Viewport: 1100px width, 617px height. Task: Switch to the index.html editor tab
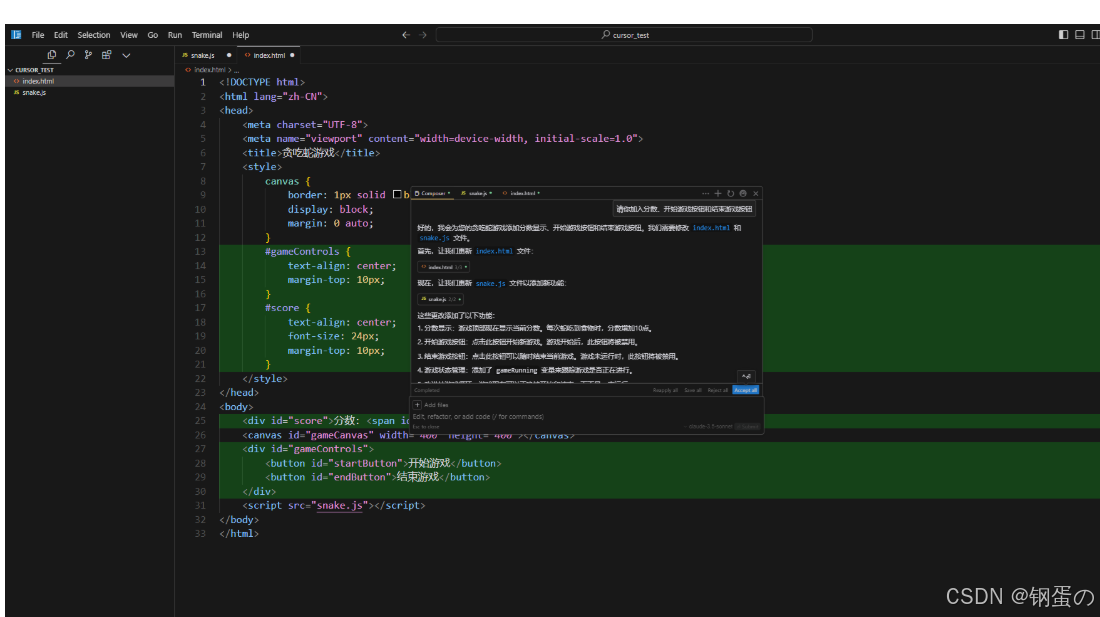click(269, 55)
